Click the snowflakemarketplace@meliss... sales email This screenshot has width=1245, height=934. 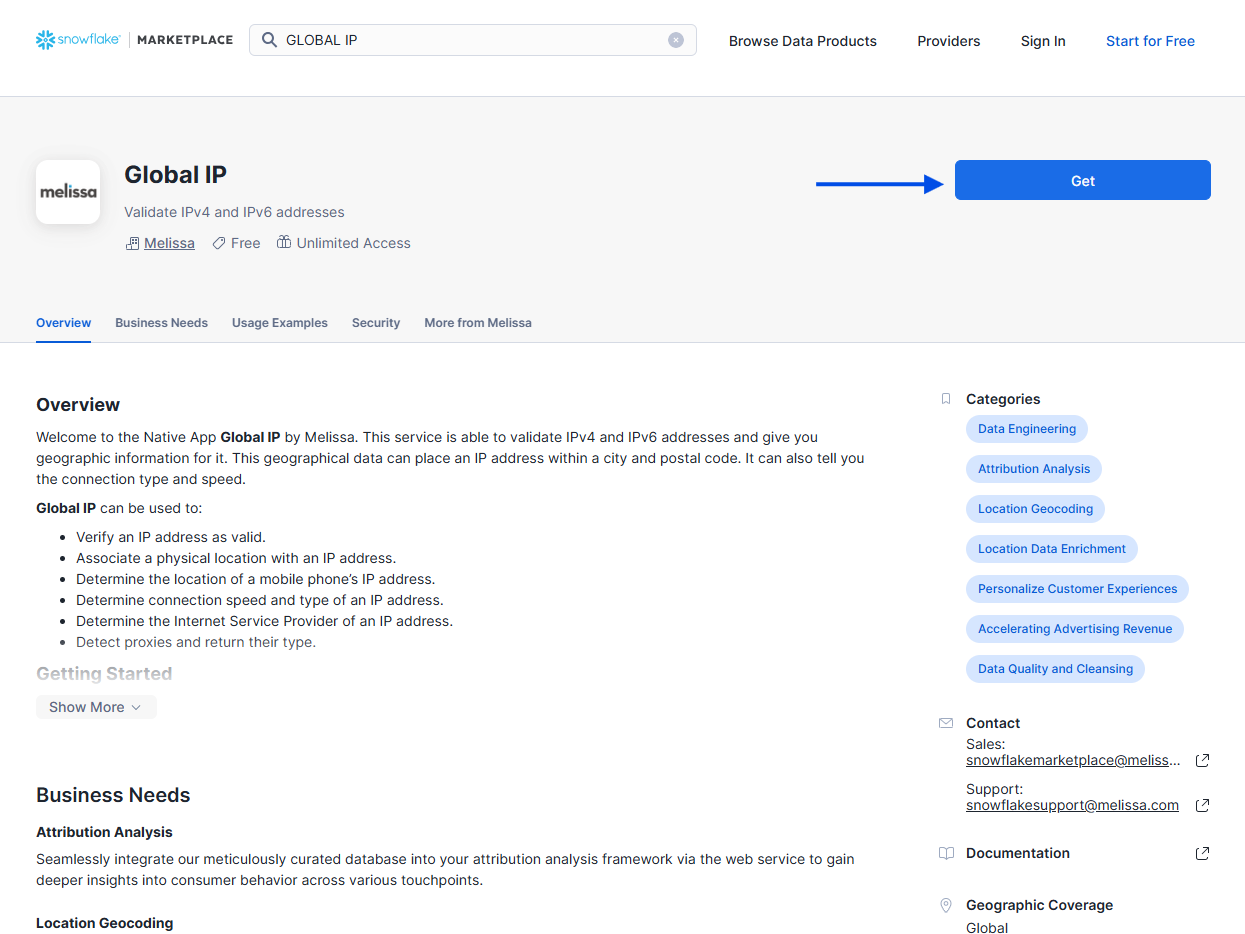coord(1073,760)
